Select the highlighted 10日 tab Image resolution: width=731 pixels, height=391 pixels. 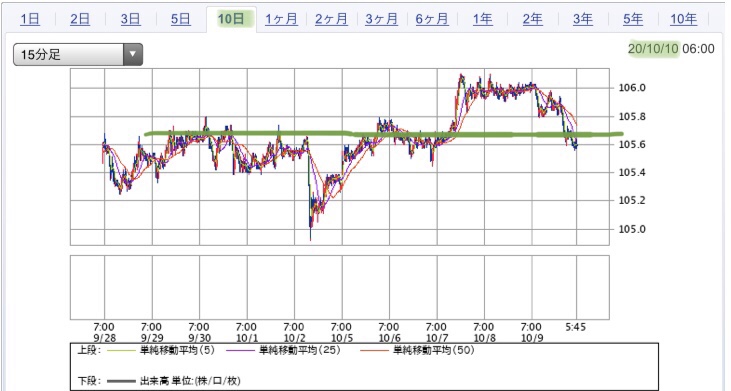[231, 19]
